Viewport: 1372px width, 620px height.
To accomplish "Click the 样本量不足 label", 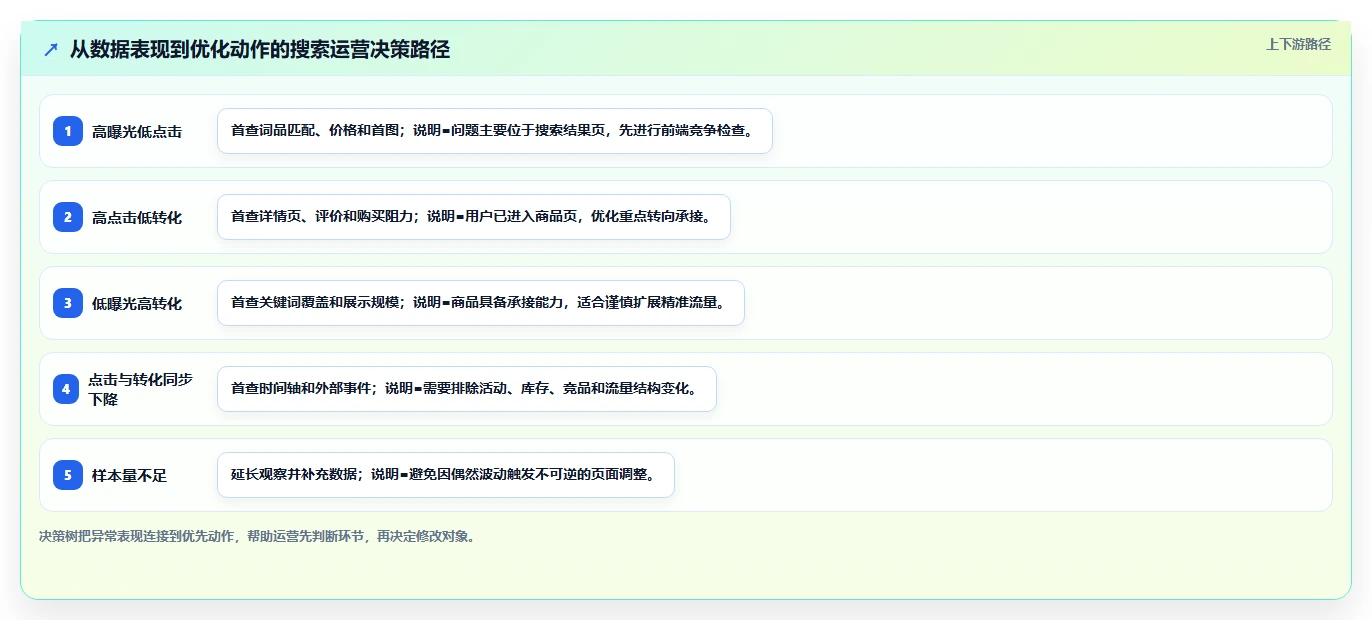I will tap(130, 475).
